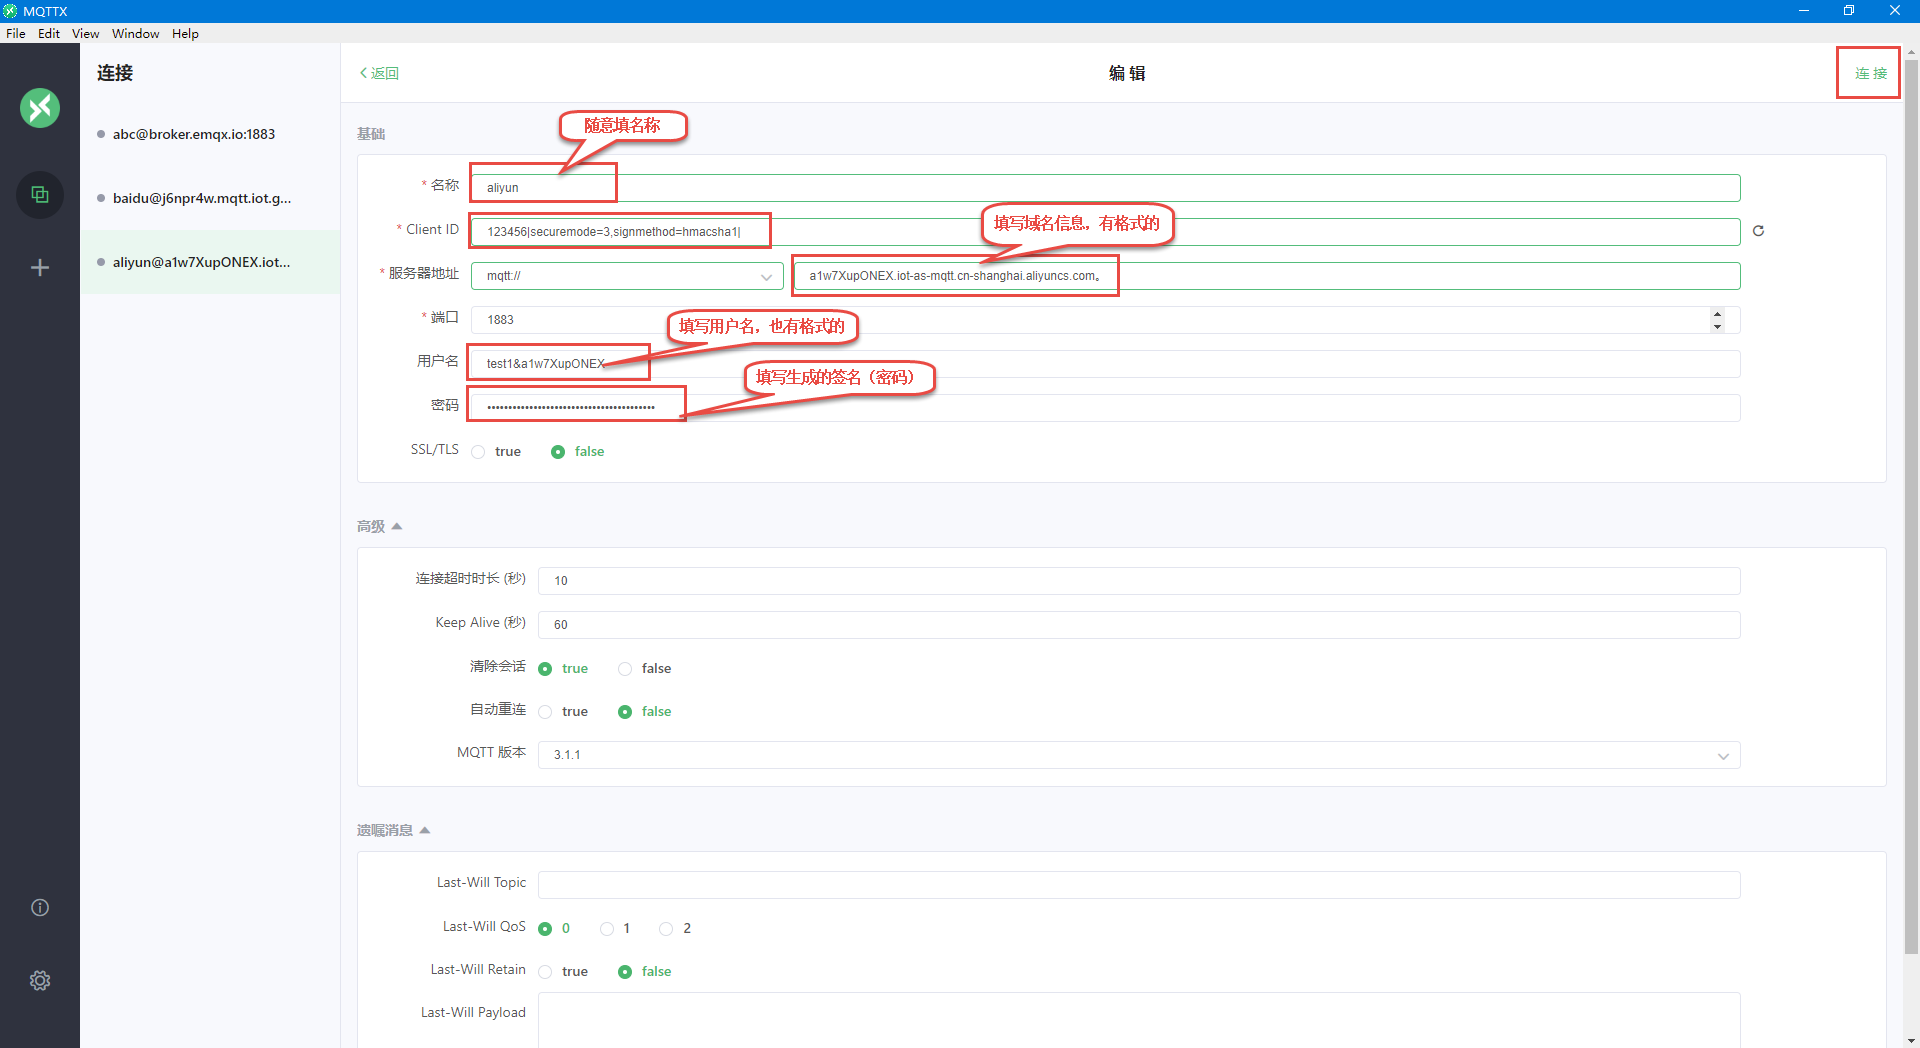Set SSL/TLS to true
Screen dimensions: 1920x1048
(x=496, y=452)
